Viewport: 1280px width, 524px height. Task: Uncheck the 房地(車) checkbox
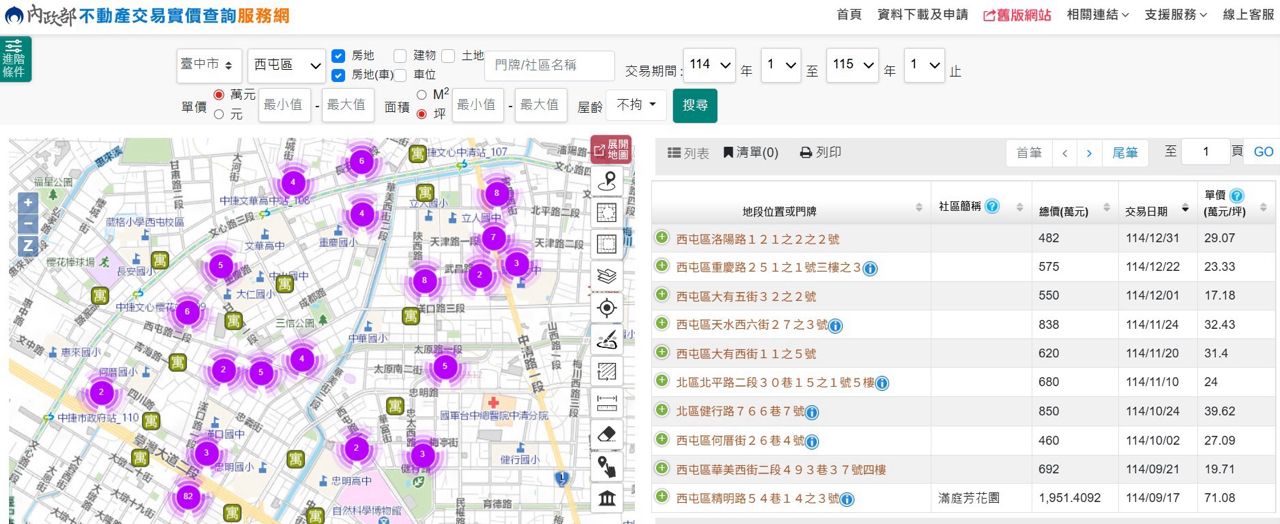[x=338, y=75]
